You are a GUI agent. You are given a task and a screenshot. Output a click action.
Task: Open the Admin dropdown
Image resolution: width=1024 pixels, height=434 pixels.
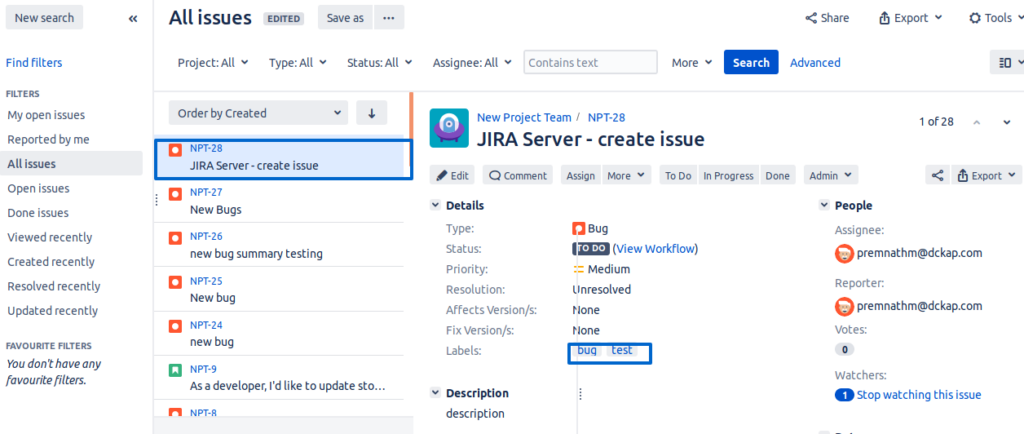click(831, 176)
